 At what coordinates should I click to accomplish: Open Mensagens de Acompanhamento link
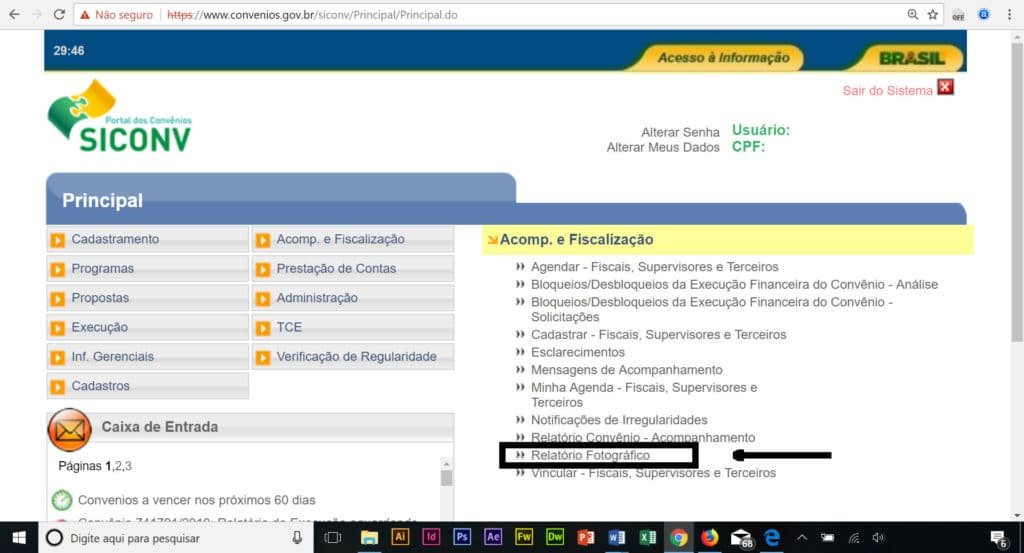click(x=626, y=370)
